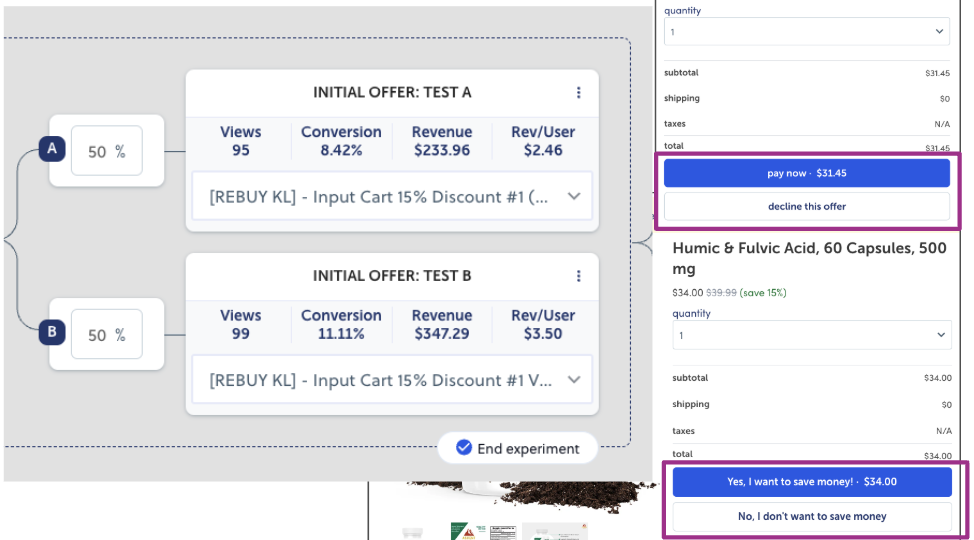This screenshot has height=540, width=974.
Task: Click the Test B Conversion stat
Action: click(341, 325)
